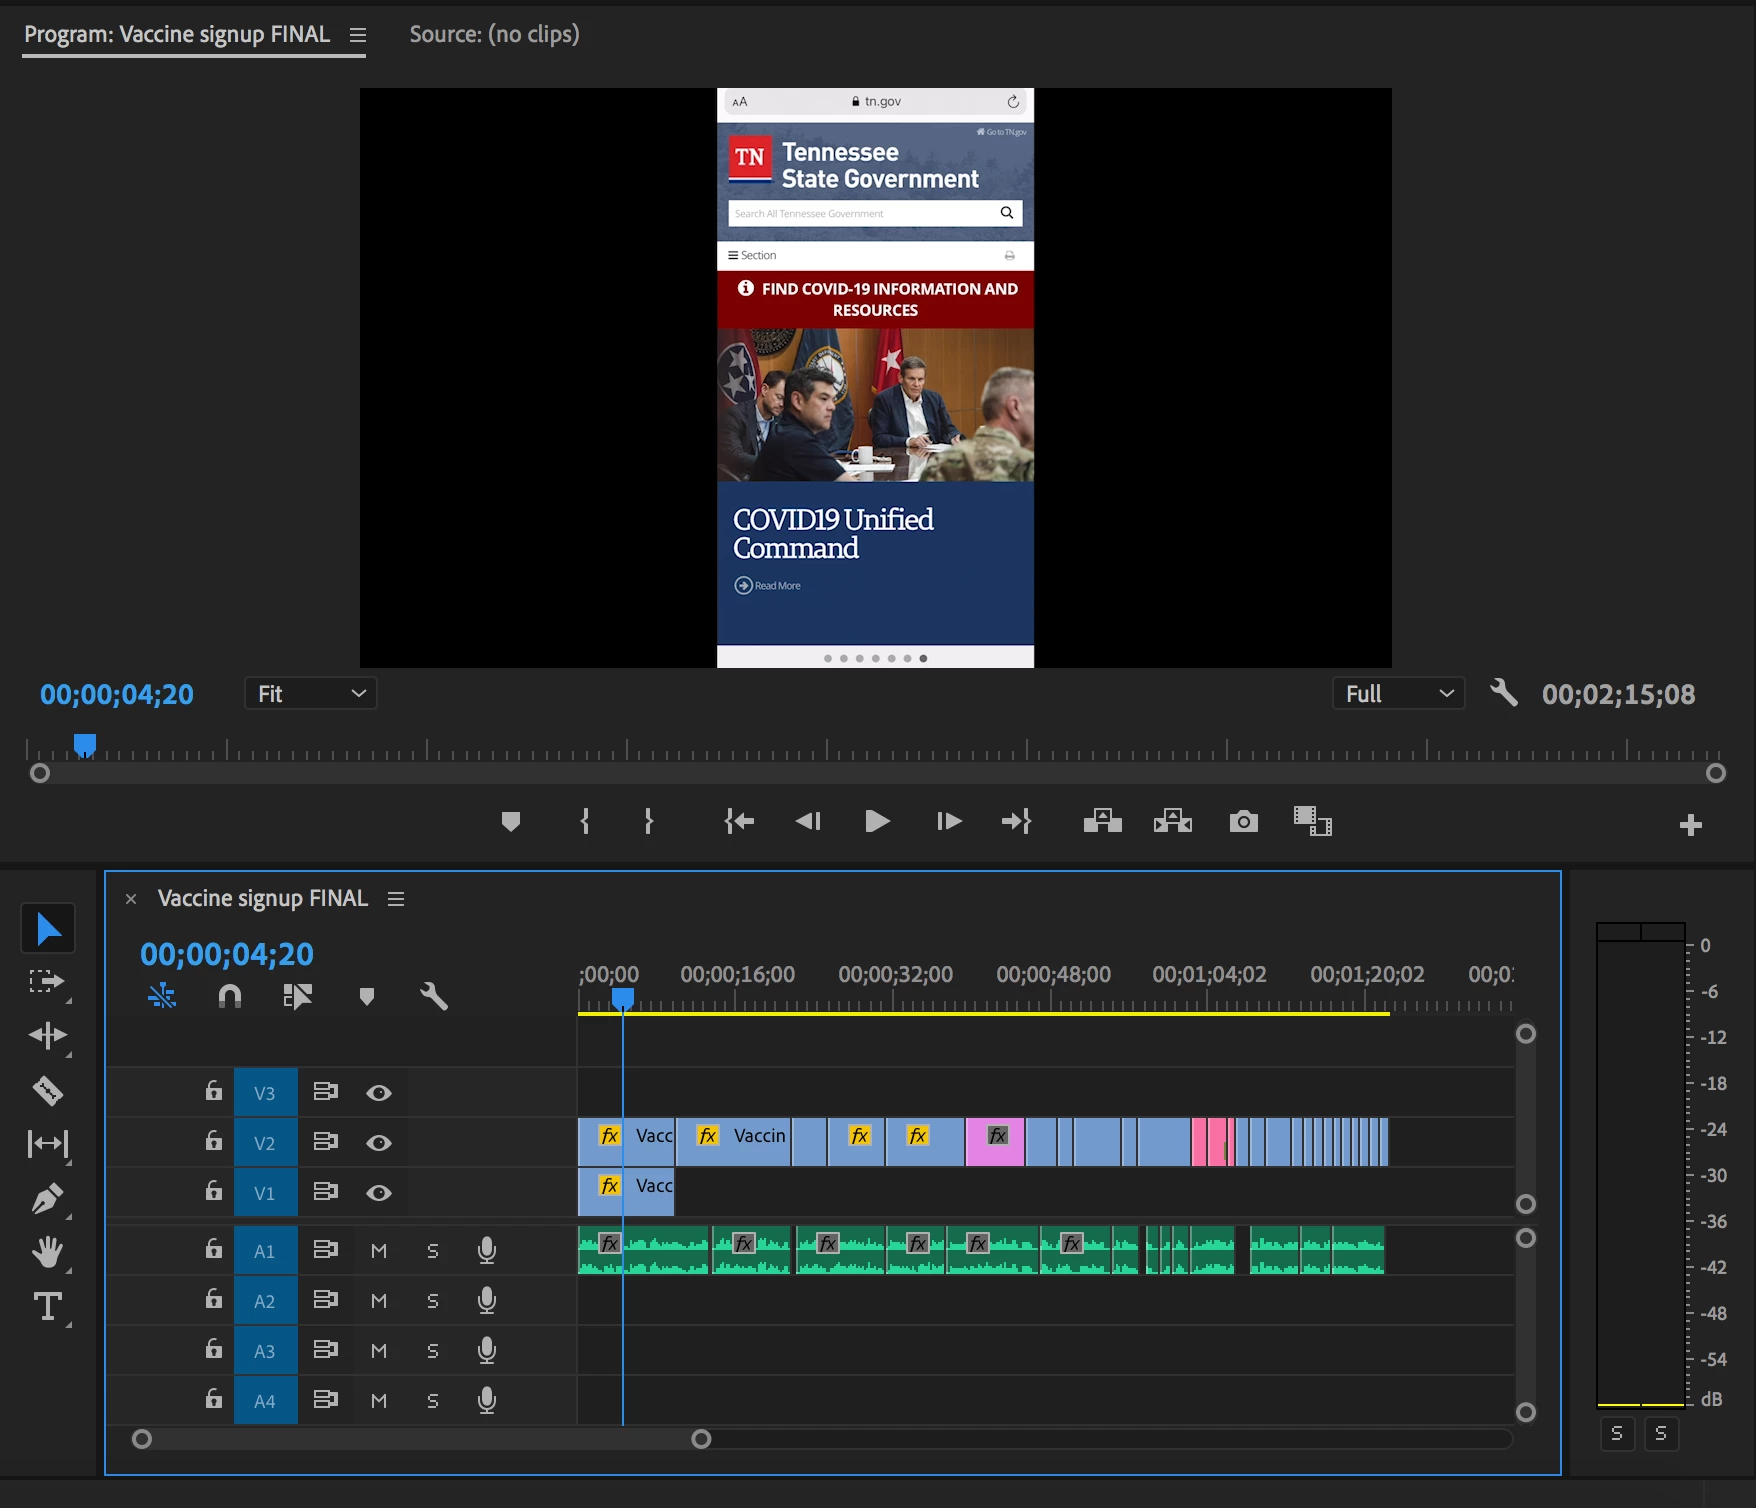Open the Fit zoom level dropdown
This screenshot has width=1756, height=1508.
pos(310,693)
